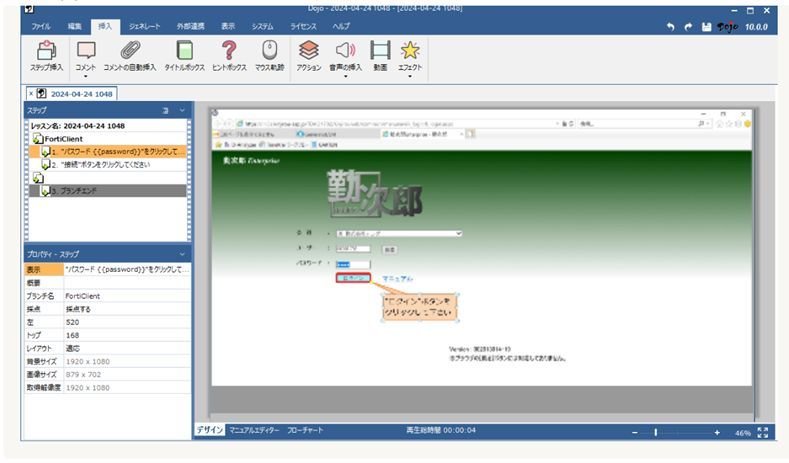Click the マウス軌跡 mouse icon

270,50
